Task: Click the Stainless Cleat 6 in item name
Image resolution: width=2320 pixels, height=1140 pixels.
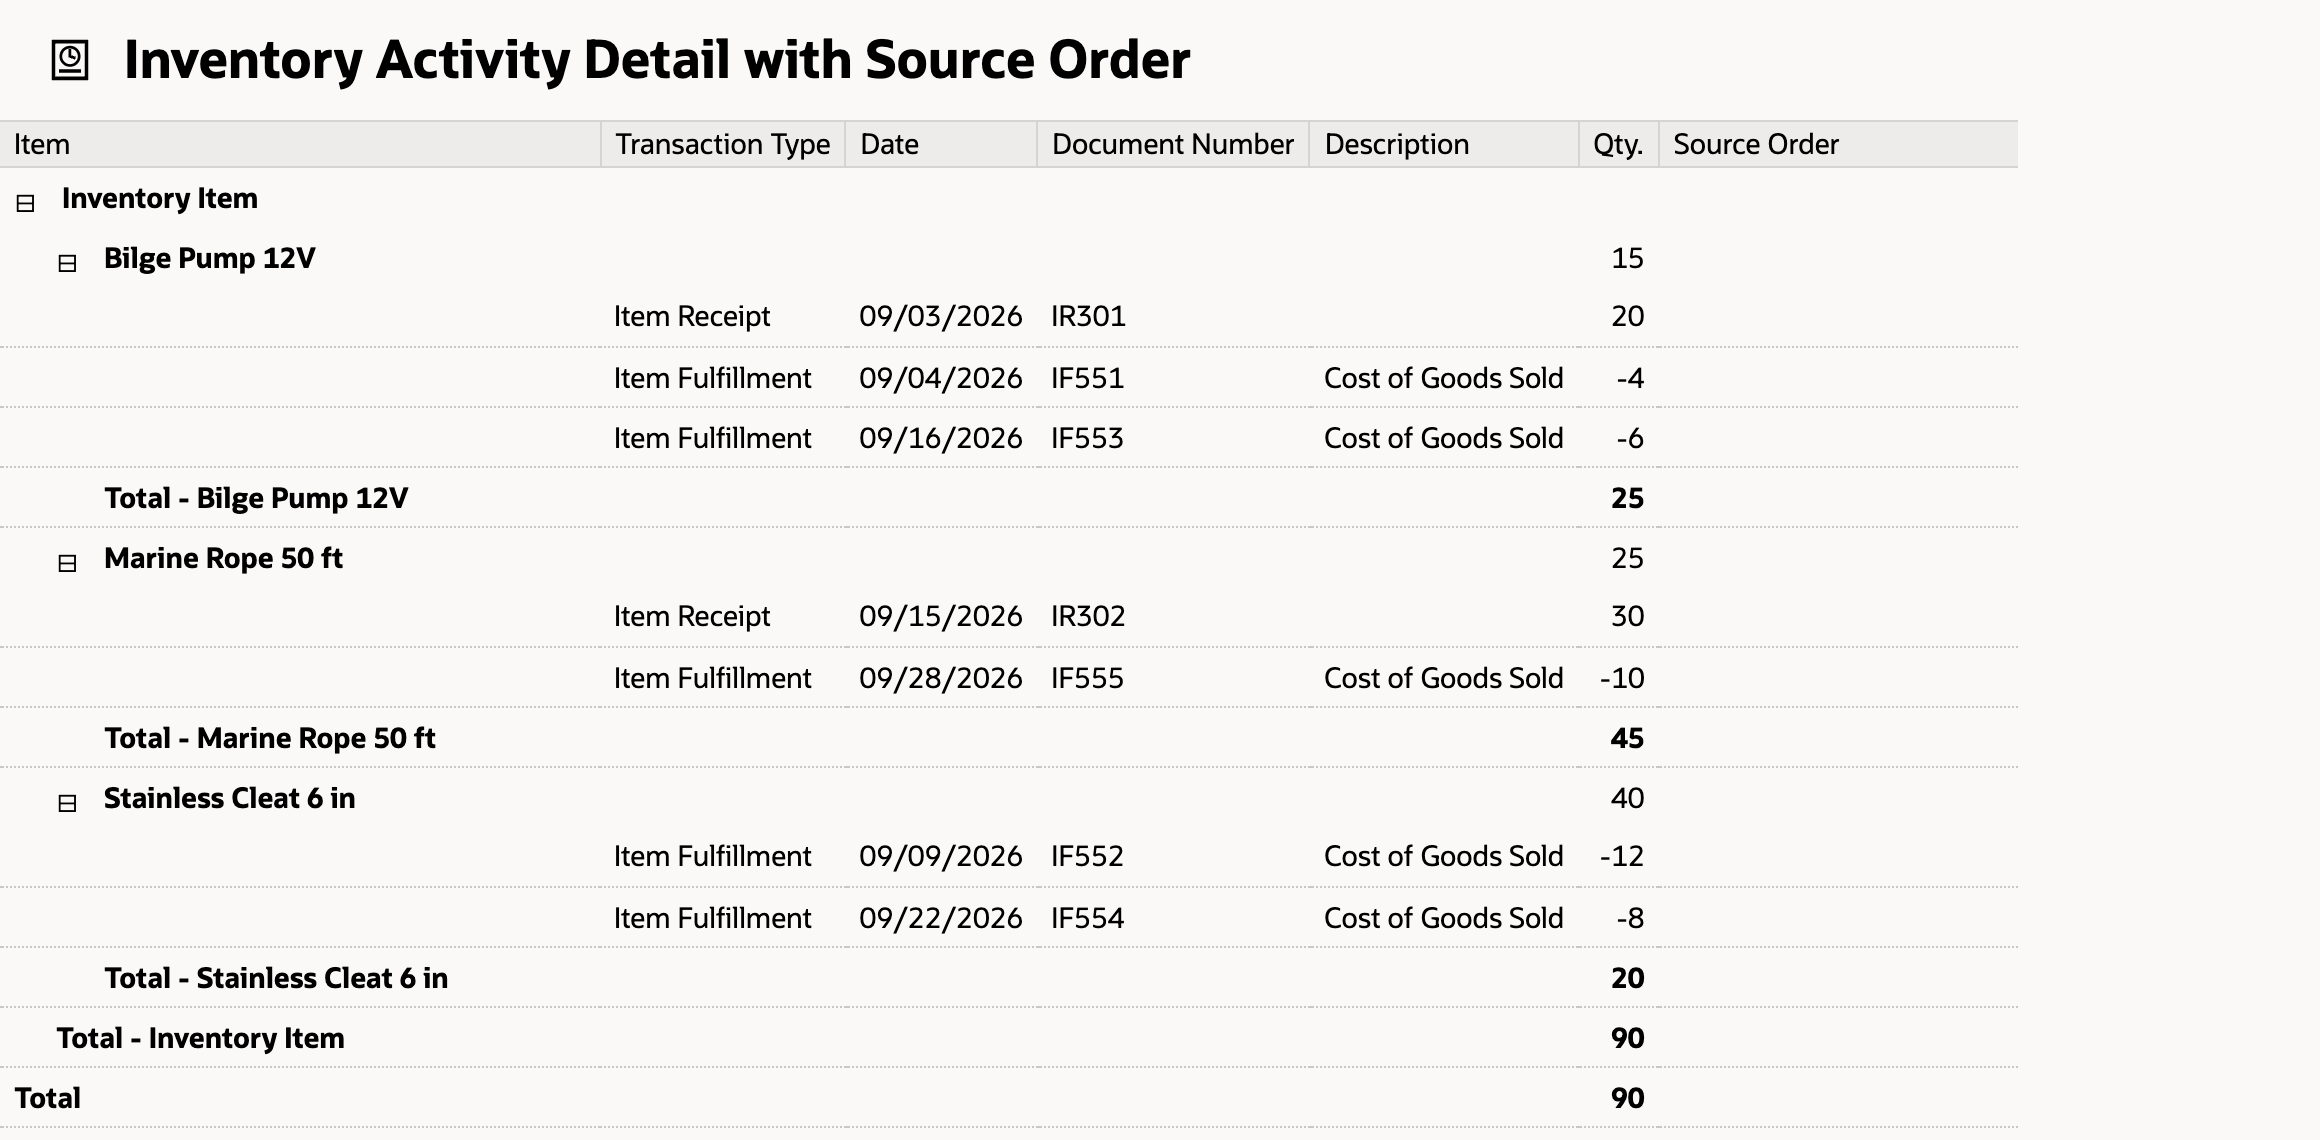Action: click(x=230, y=798)
